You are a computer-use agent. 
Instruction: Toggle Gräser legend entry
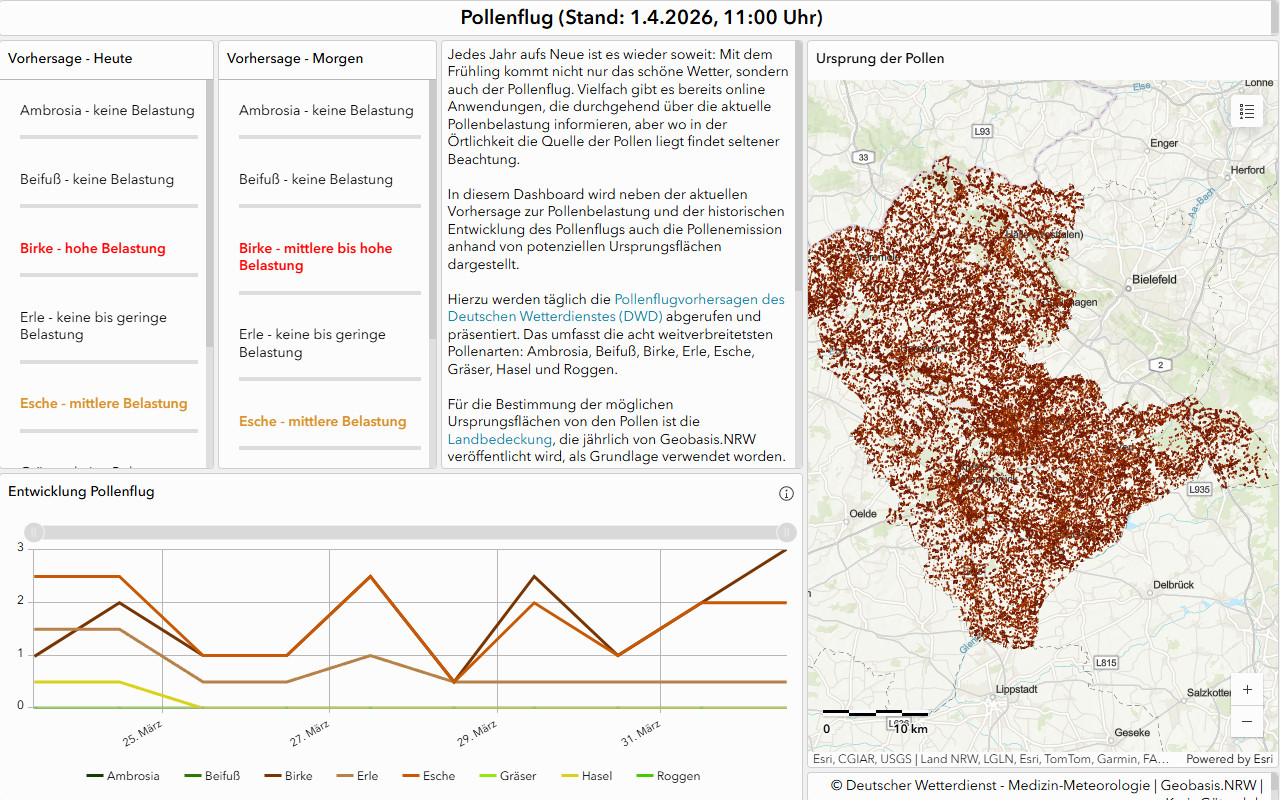508,776
